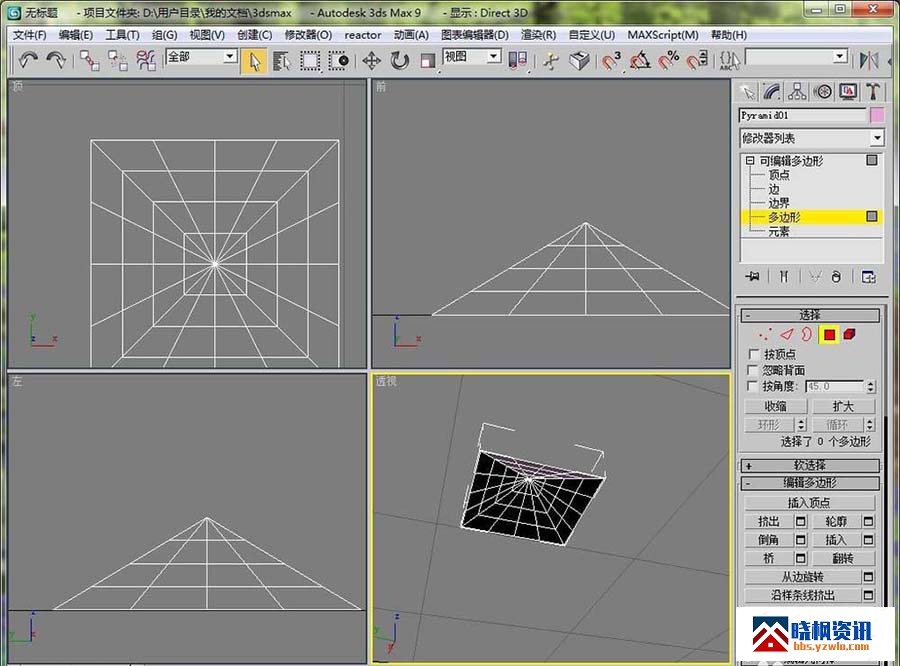The width and height of the screenshot is (900, 666).
Task: Choose the Rectangular Selection Region tool
Action: 310,61
